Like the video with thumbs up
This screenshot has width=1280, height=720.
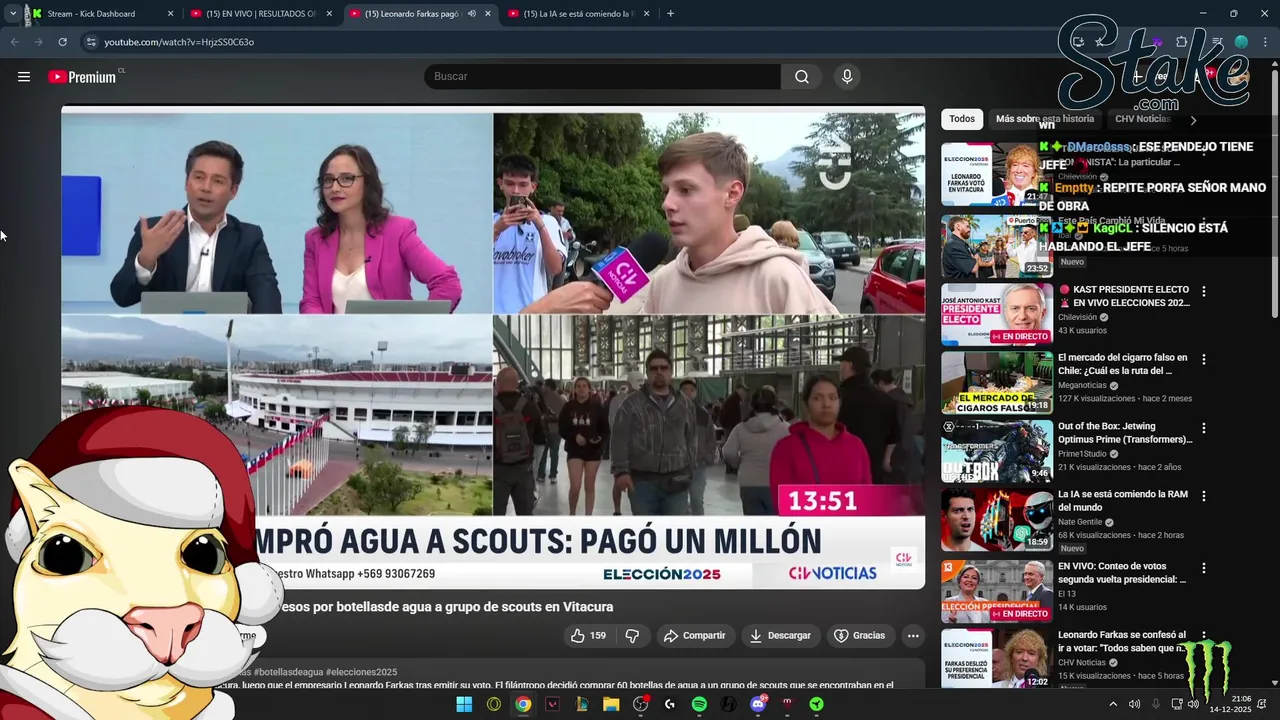pyautogui.click(x=588, y=635)
